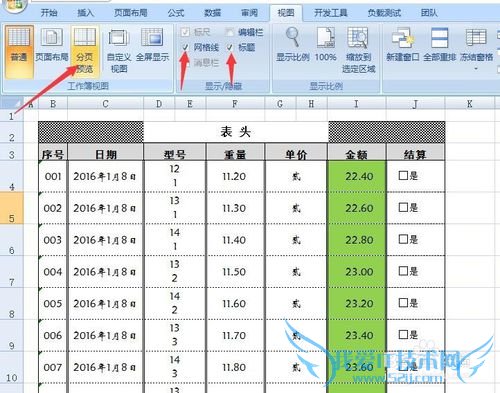The width and height of the screenshot is (500, 393).
Task: Select column B header
Action: (53, 104)
